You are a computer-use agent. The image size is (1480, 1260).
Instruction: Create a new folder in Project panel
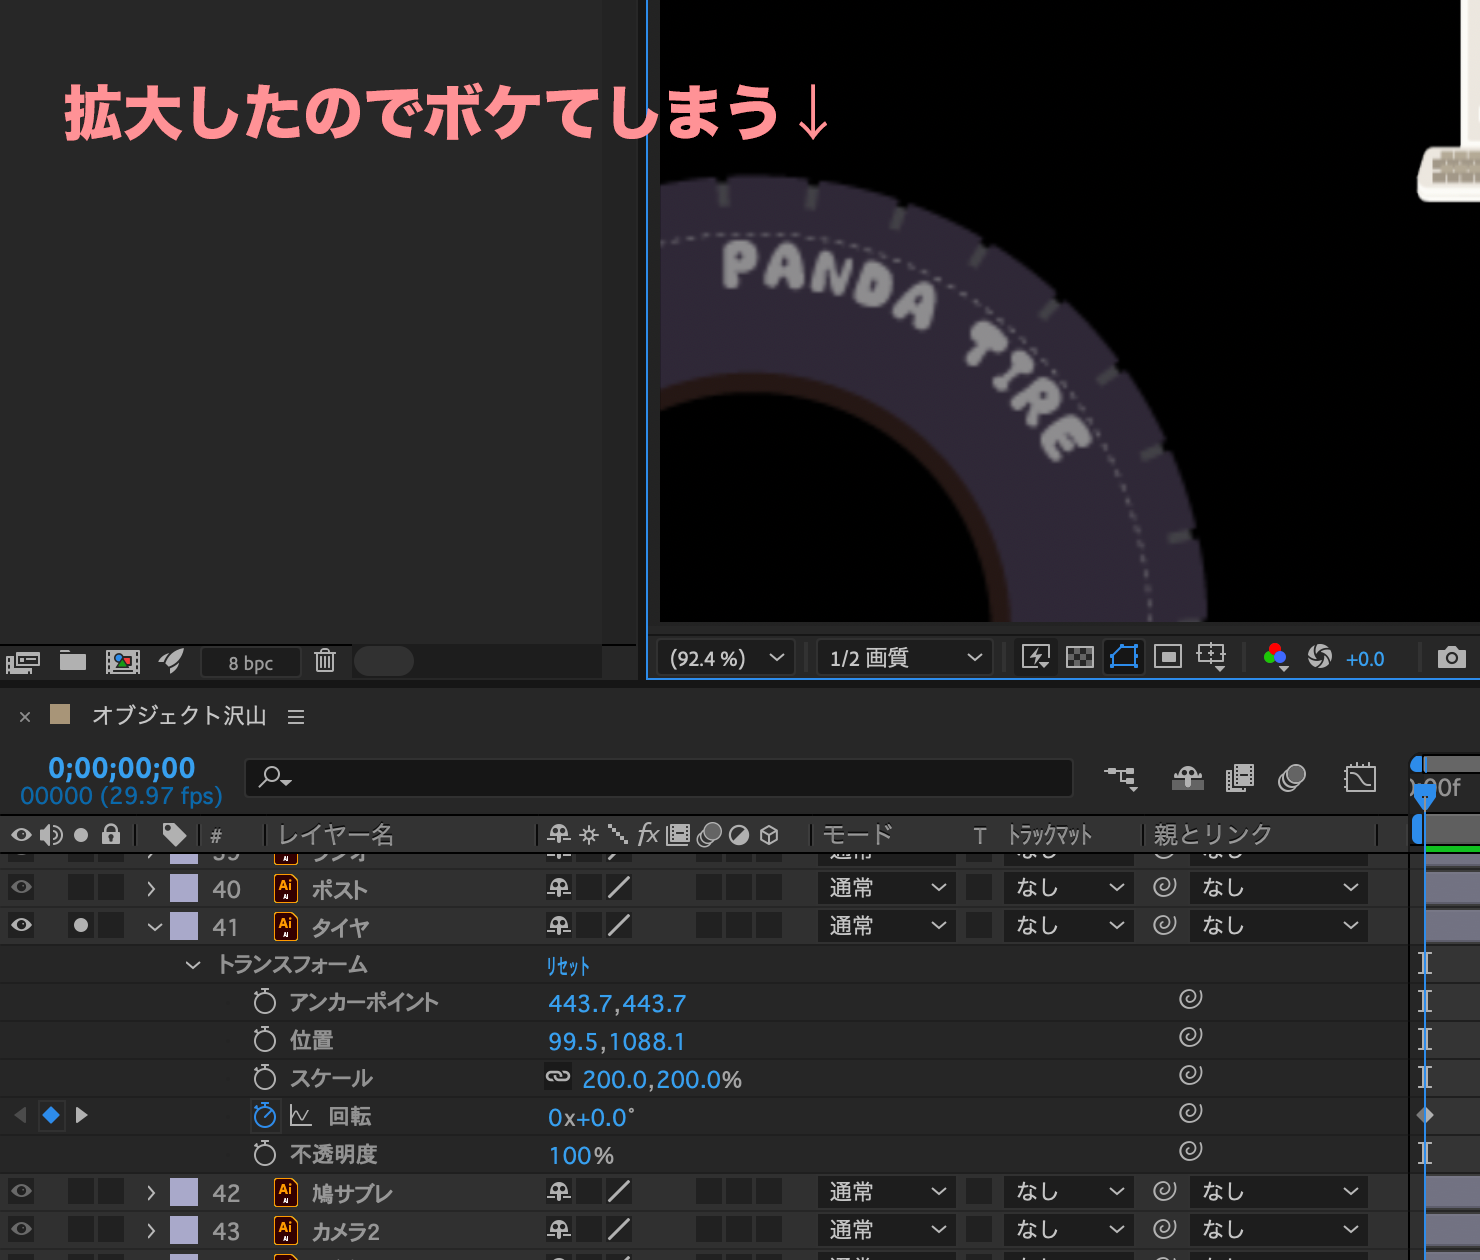(73, 660)
